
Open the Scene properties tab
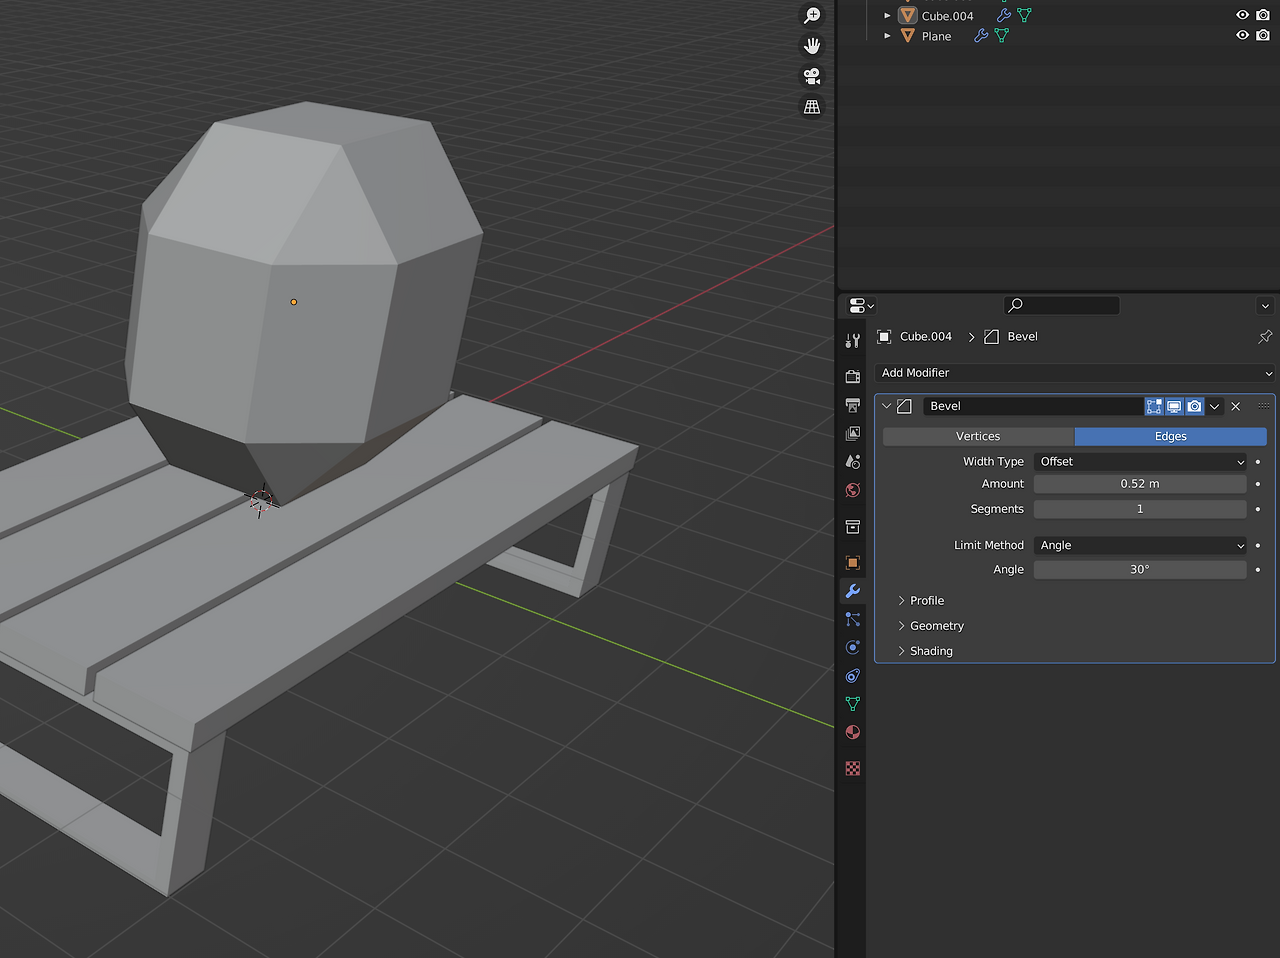(x=853, y=461)
